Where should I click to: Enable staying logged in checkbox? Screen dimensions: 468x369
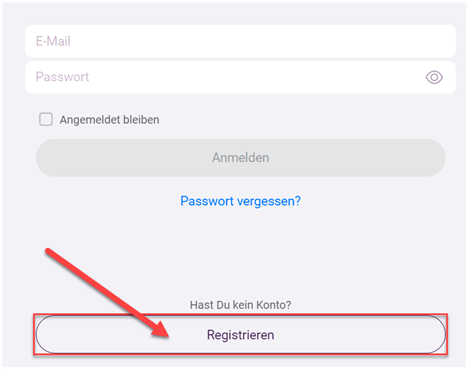click(x=46, y=119)
